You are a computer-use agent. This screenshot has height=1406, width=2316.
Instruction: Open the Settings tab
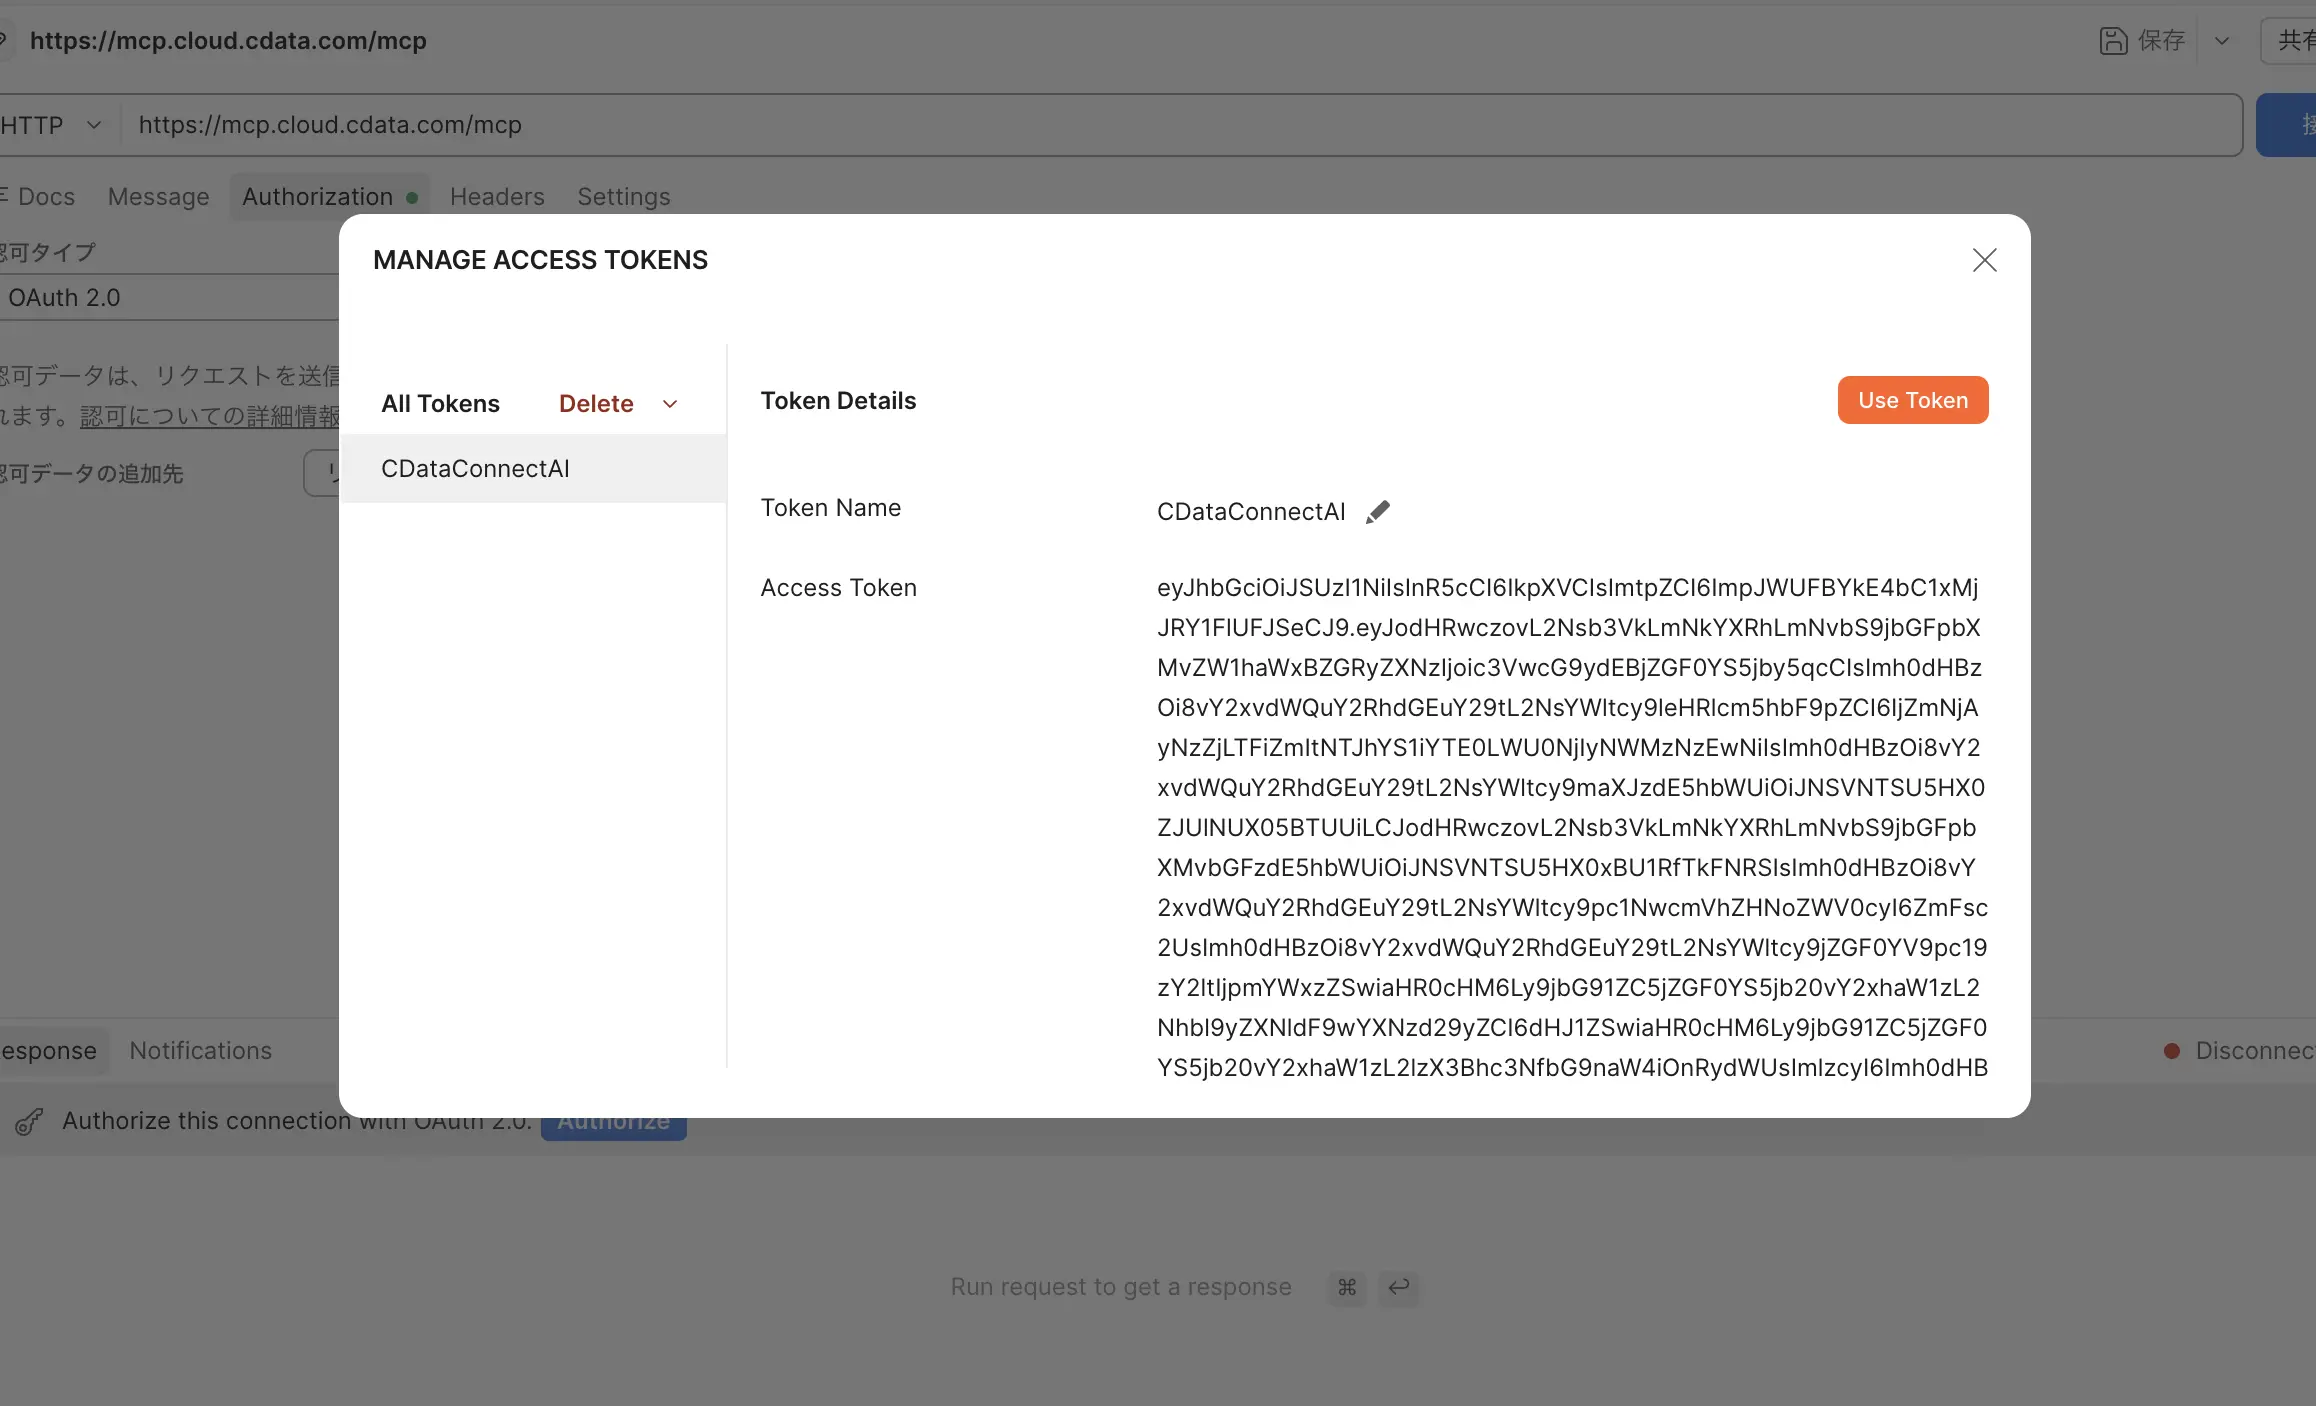623,197
